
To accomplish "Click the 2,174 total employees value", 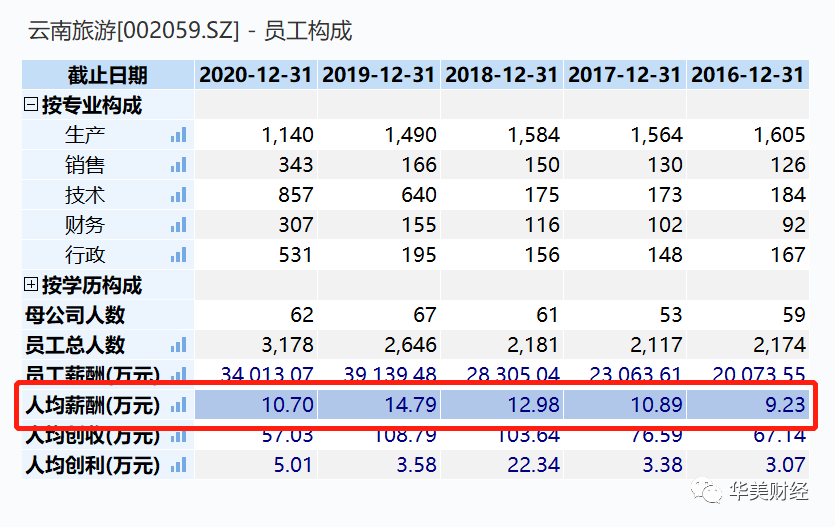I will click(780, 345).
